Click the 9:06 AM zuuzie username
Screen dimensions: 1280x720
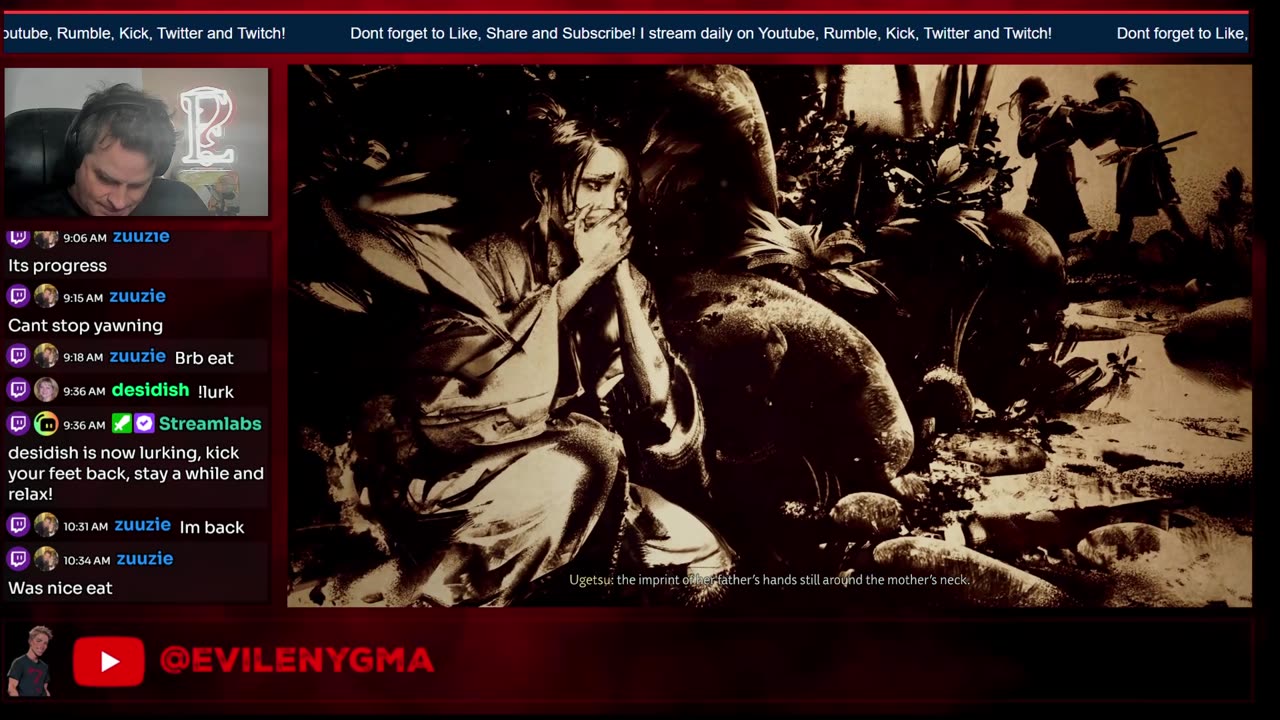tap(141, 237)
